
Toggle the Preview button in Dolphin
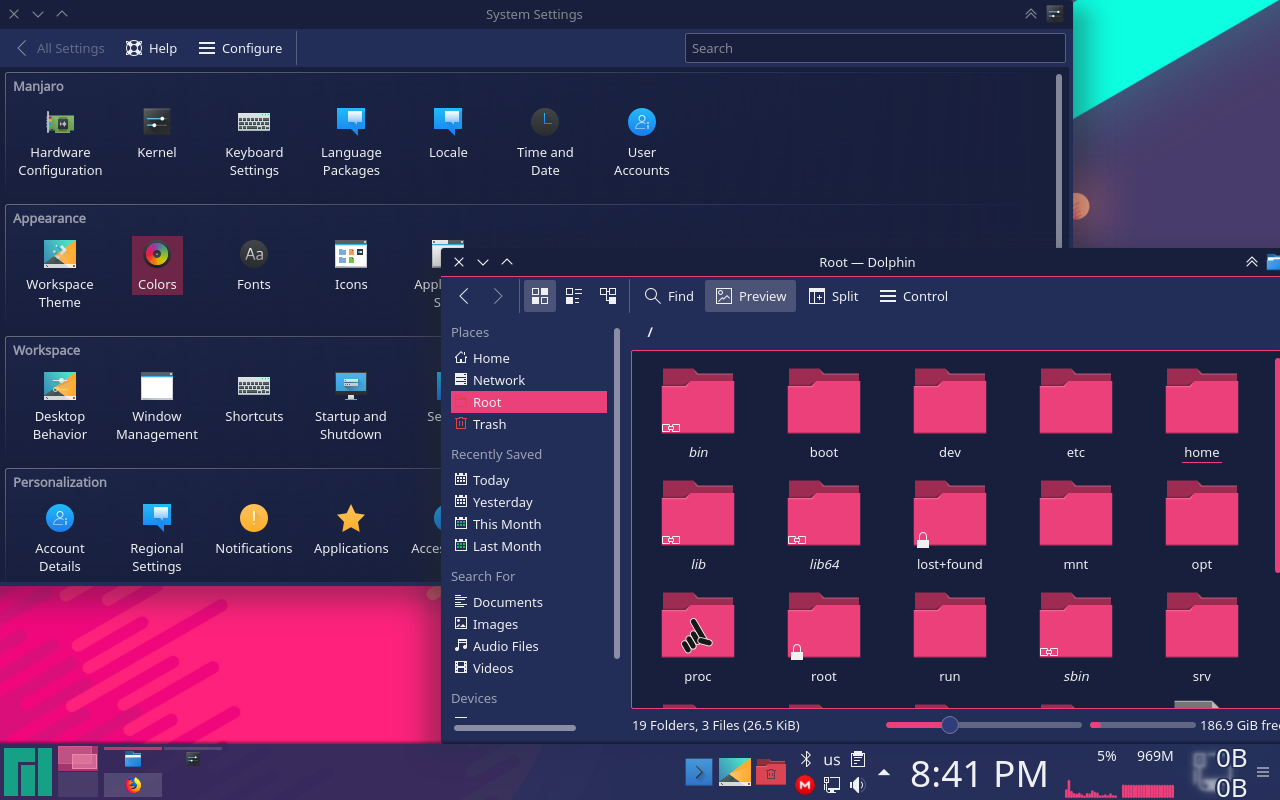751,296
